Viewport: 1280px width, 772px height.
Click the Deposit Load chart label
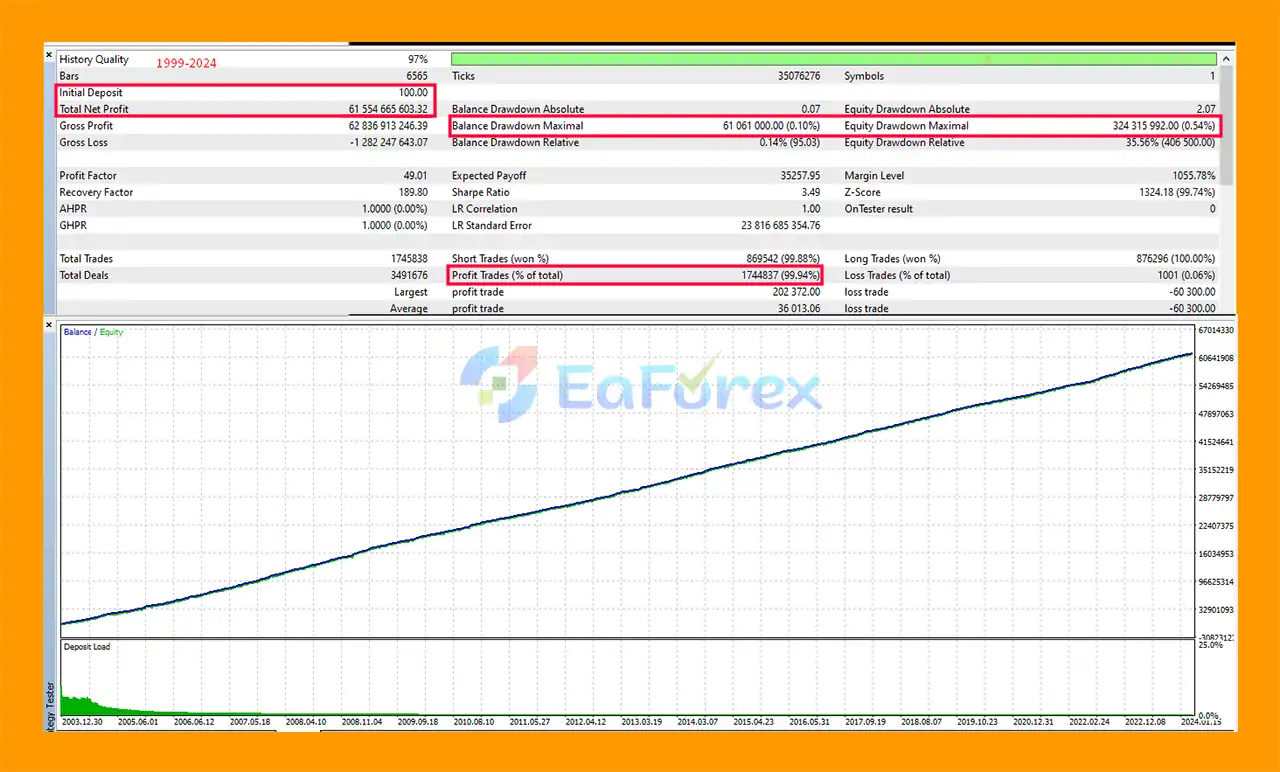click(x=87, y=647)
